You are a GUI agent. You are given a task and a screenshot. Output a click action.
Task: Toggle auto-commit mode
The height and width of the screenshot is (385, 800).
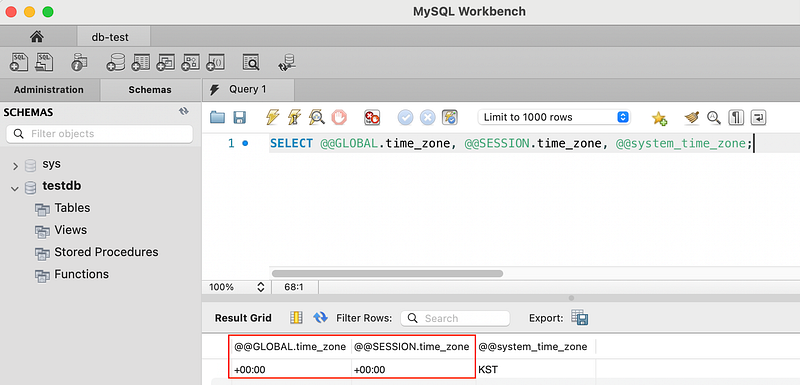450,117
